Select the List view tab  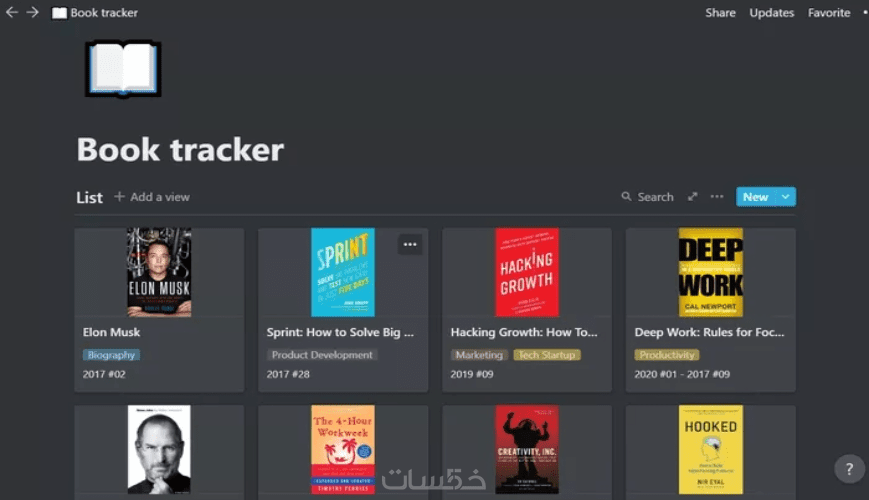coord(89,197)
